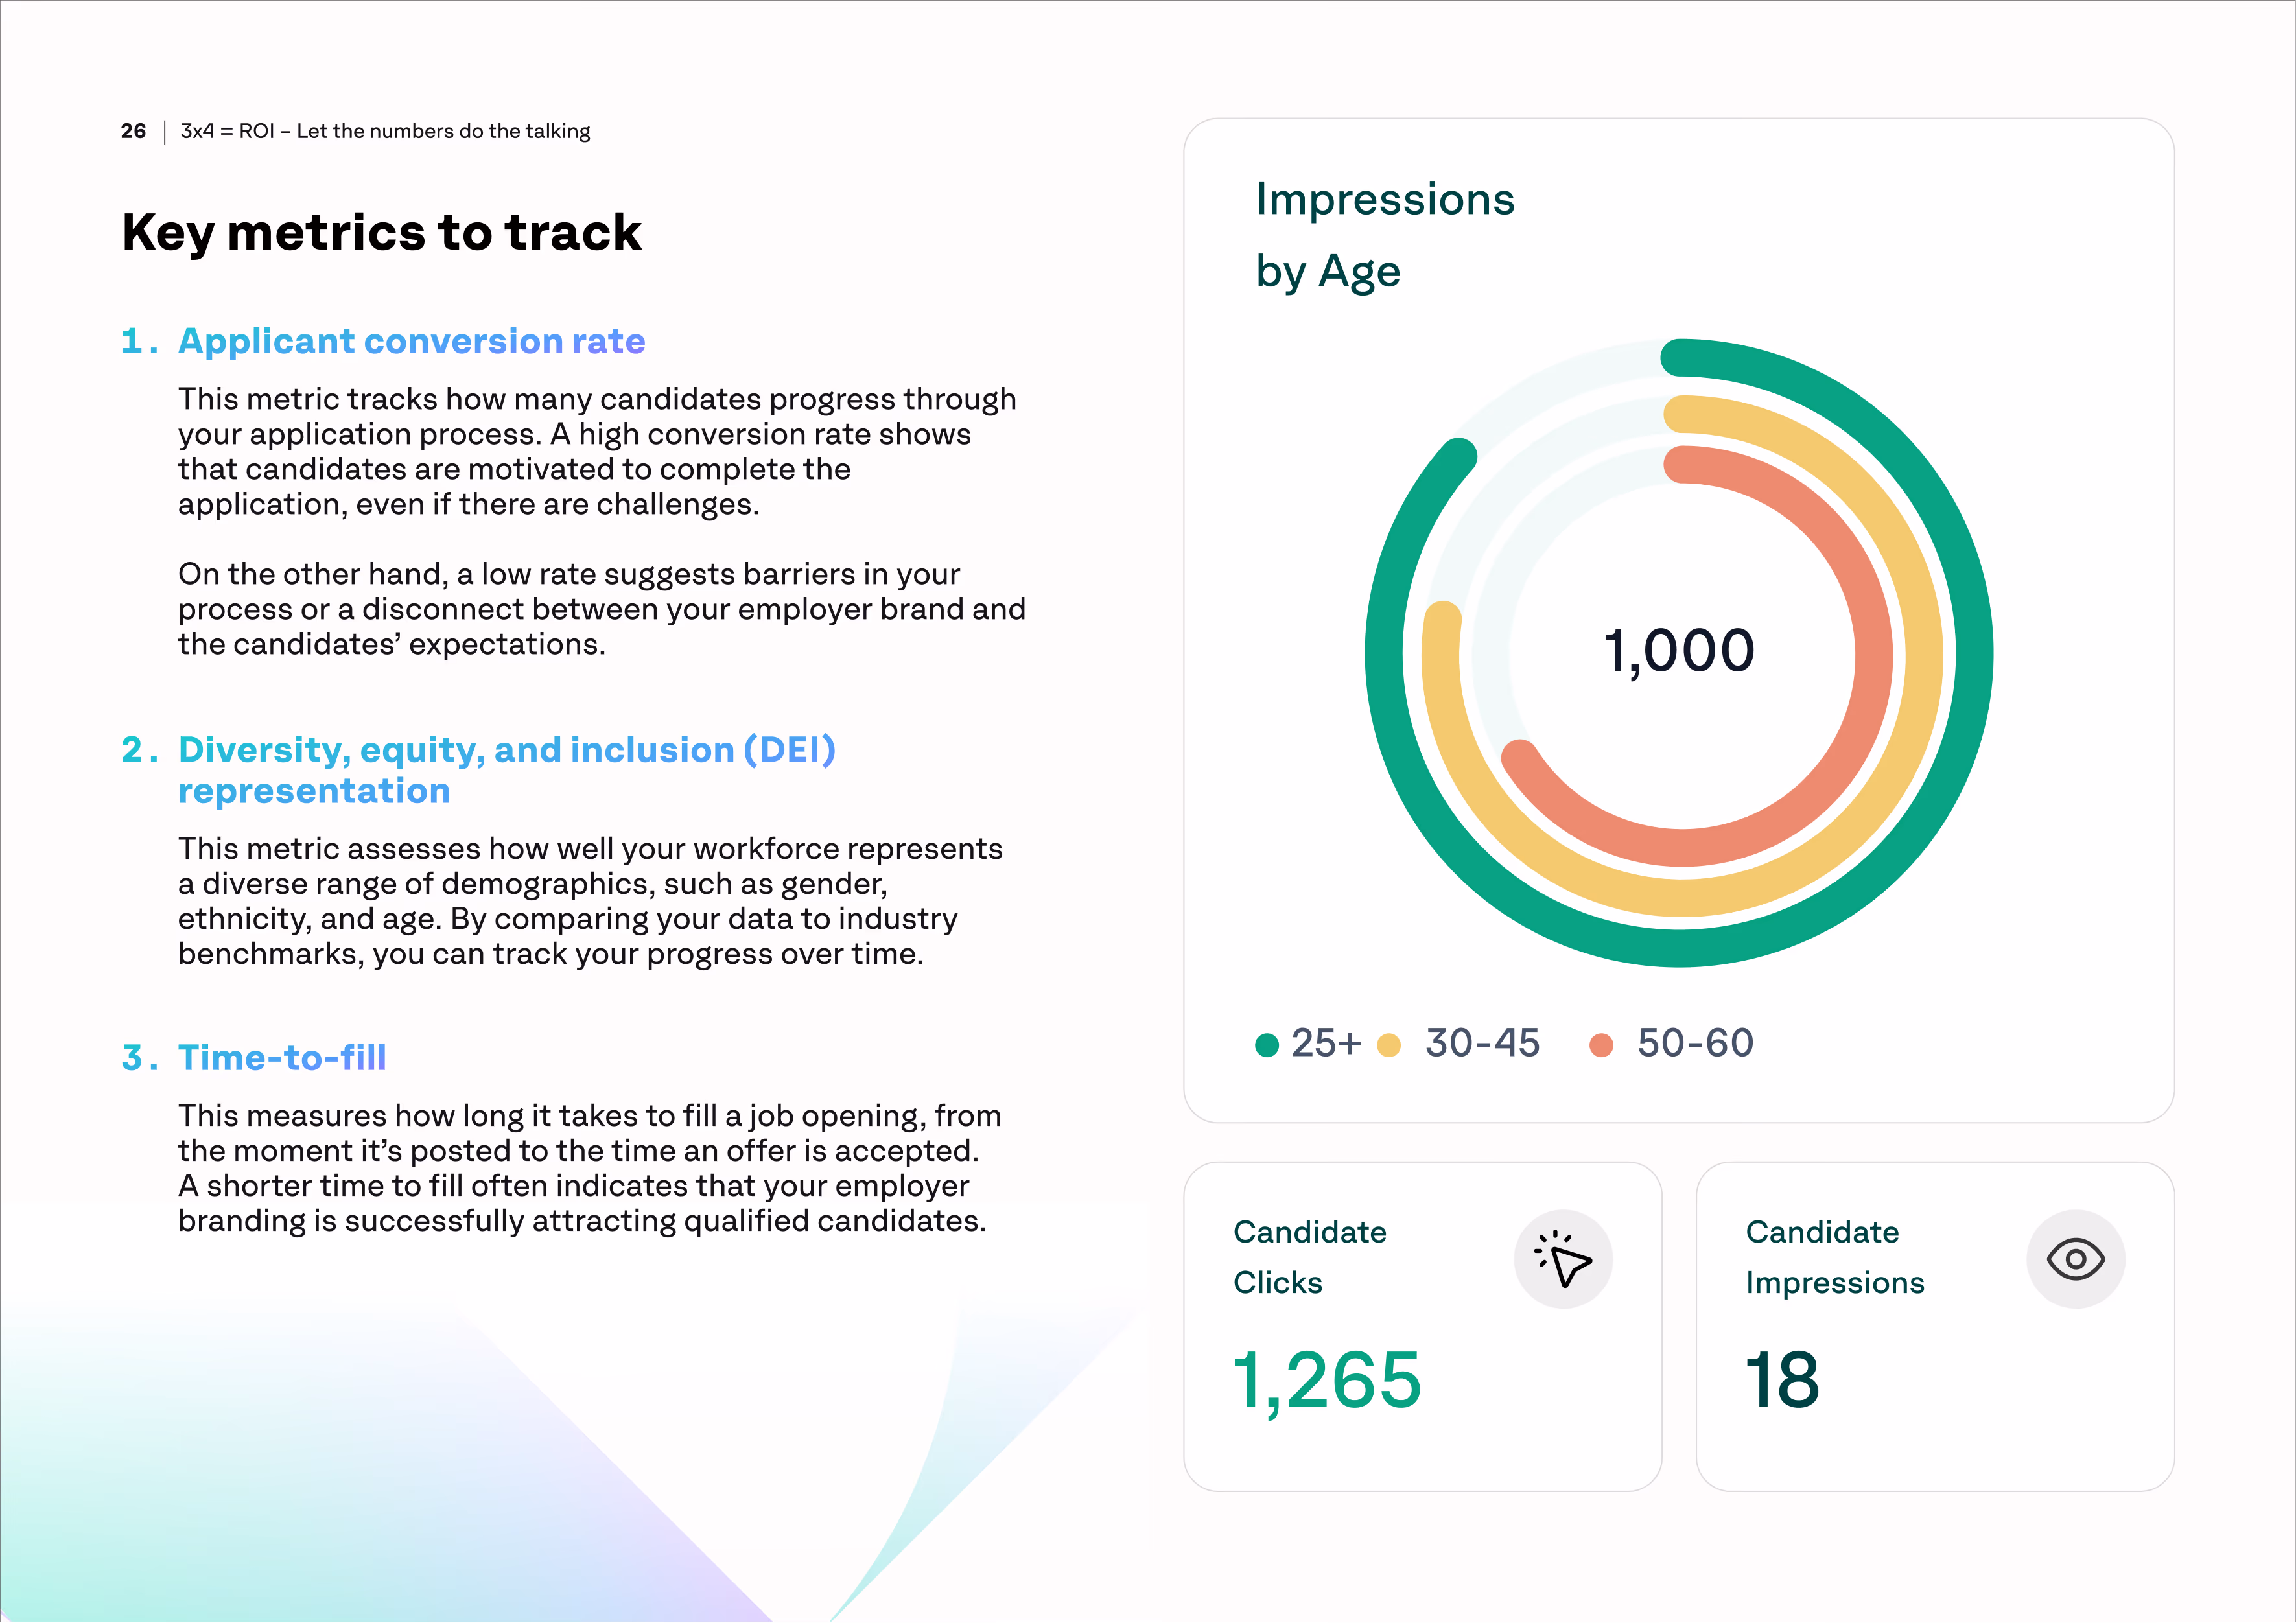Click the page number 26
This screenshot has width=2296, height=1623.
[133, 131]
